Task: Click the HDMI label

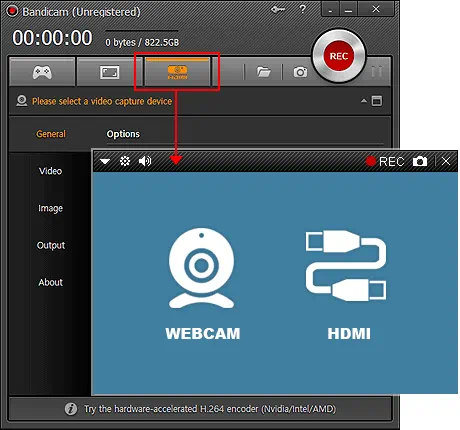Action: tap(349, 334)
